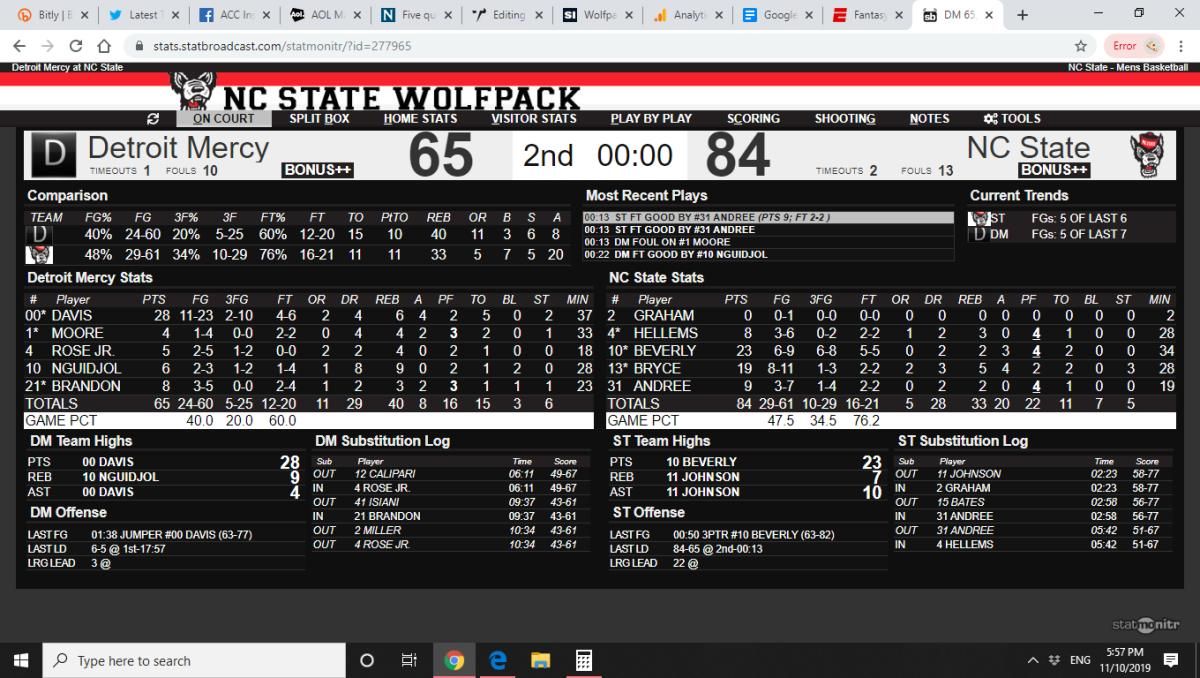Click the most recent play by #31 ANDREE
The width and height of the screenshot is (1200, 678).
[x=768, y=218]
